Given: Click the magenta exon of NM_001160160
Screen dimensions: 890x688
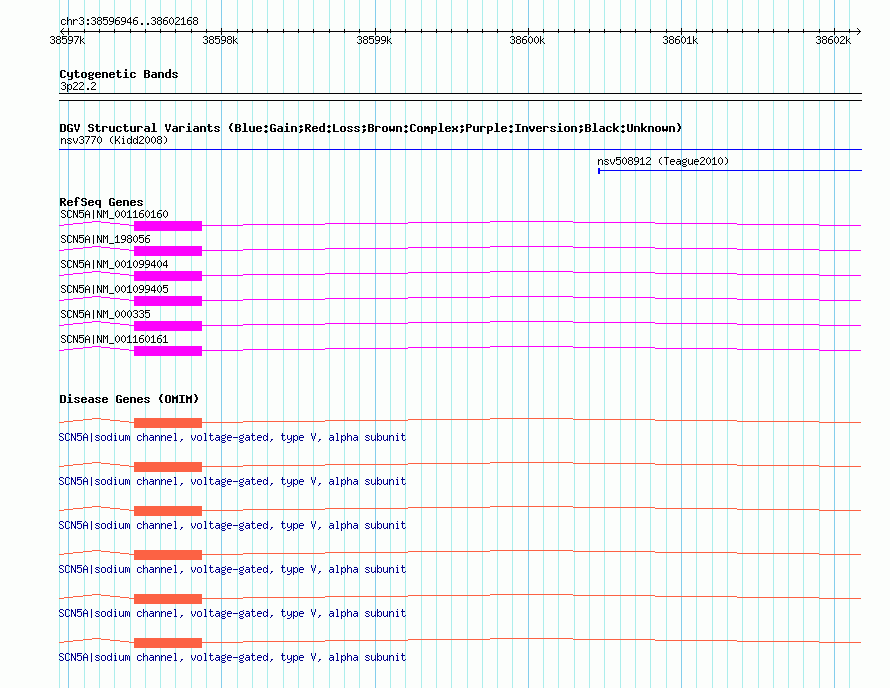Looking at the screenshot, I should 168,226.
